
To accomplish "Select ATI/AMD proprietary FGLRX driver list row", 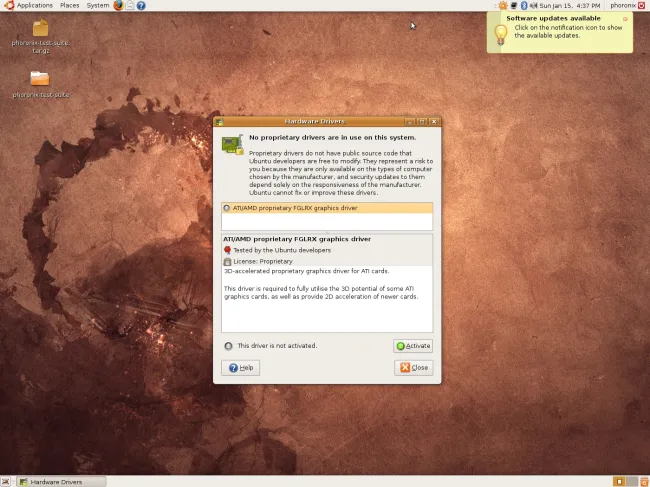I will (x=327, y=208).
